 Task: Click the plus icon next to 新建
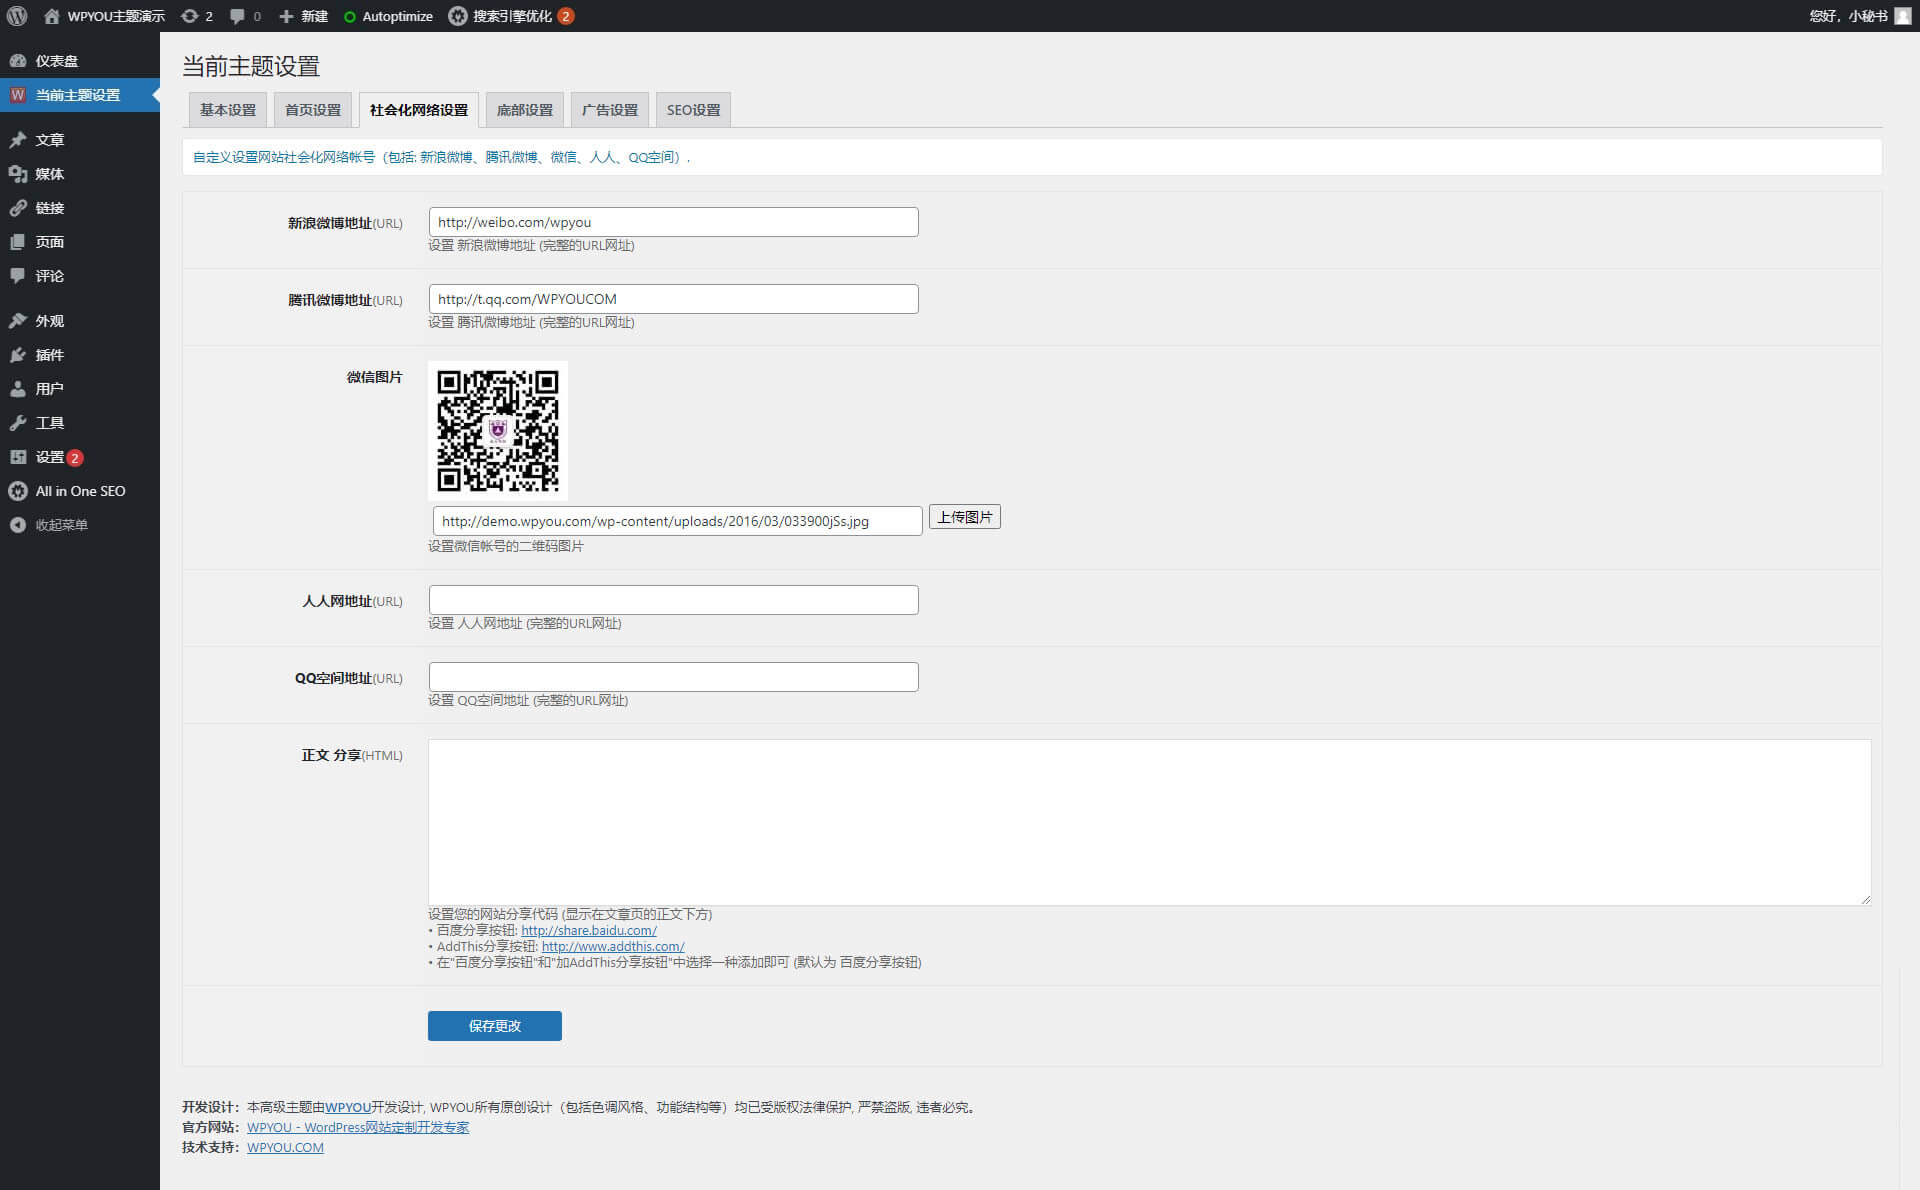coord(286,16)
